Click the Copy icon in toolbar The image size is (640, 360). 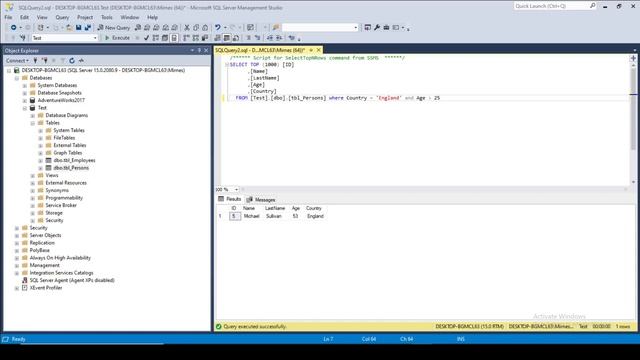click(x=196, y=27)
